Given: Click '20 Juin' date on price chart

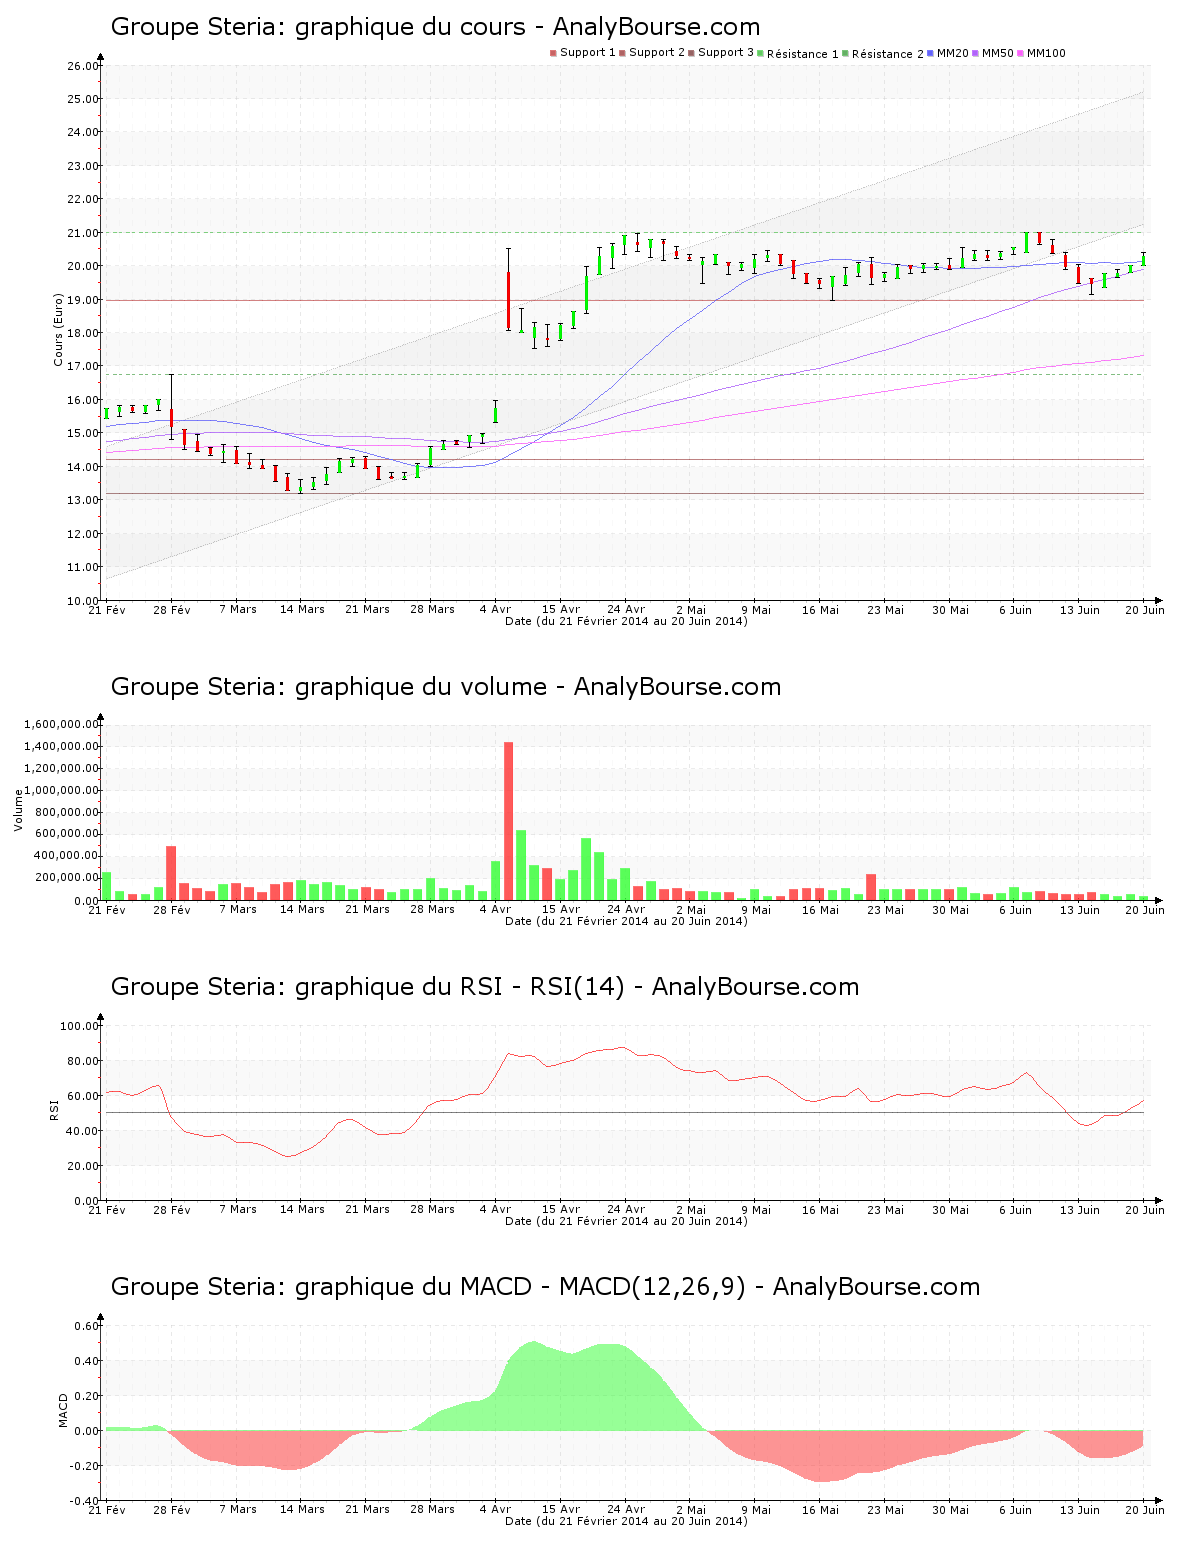Looking at the screenshot, I should (1145, 610).
